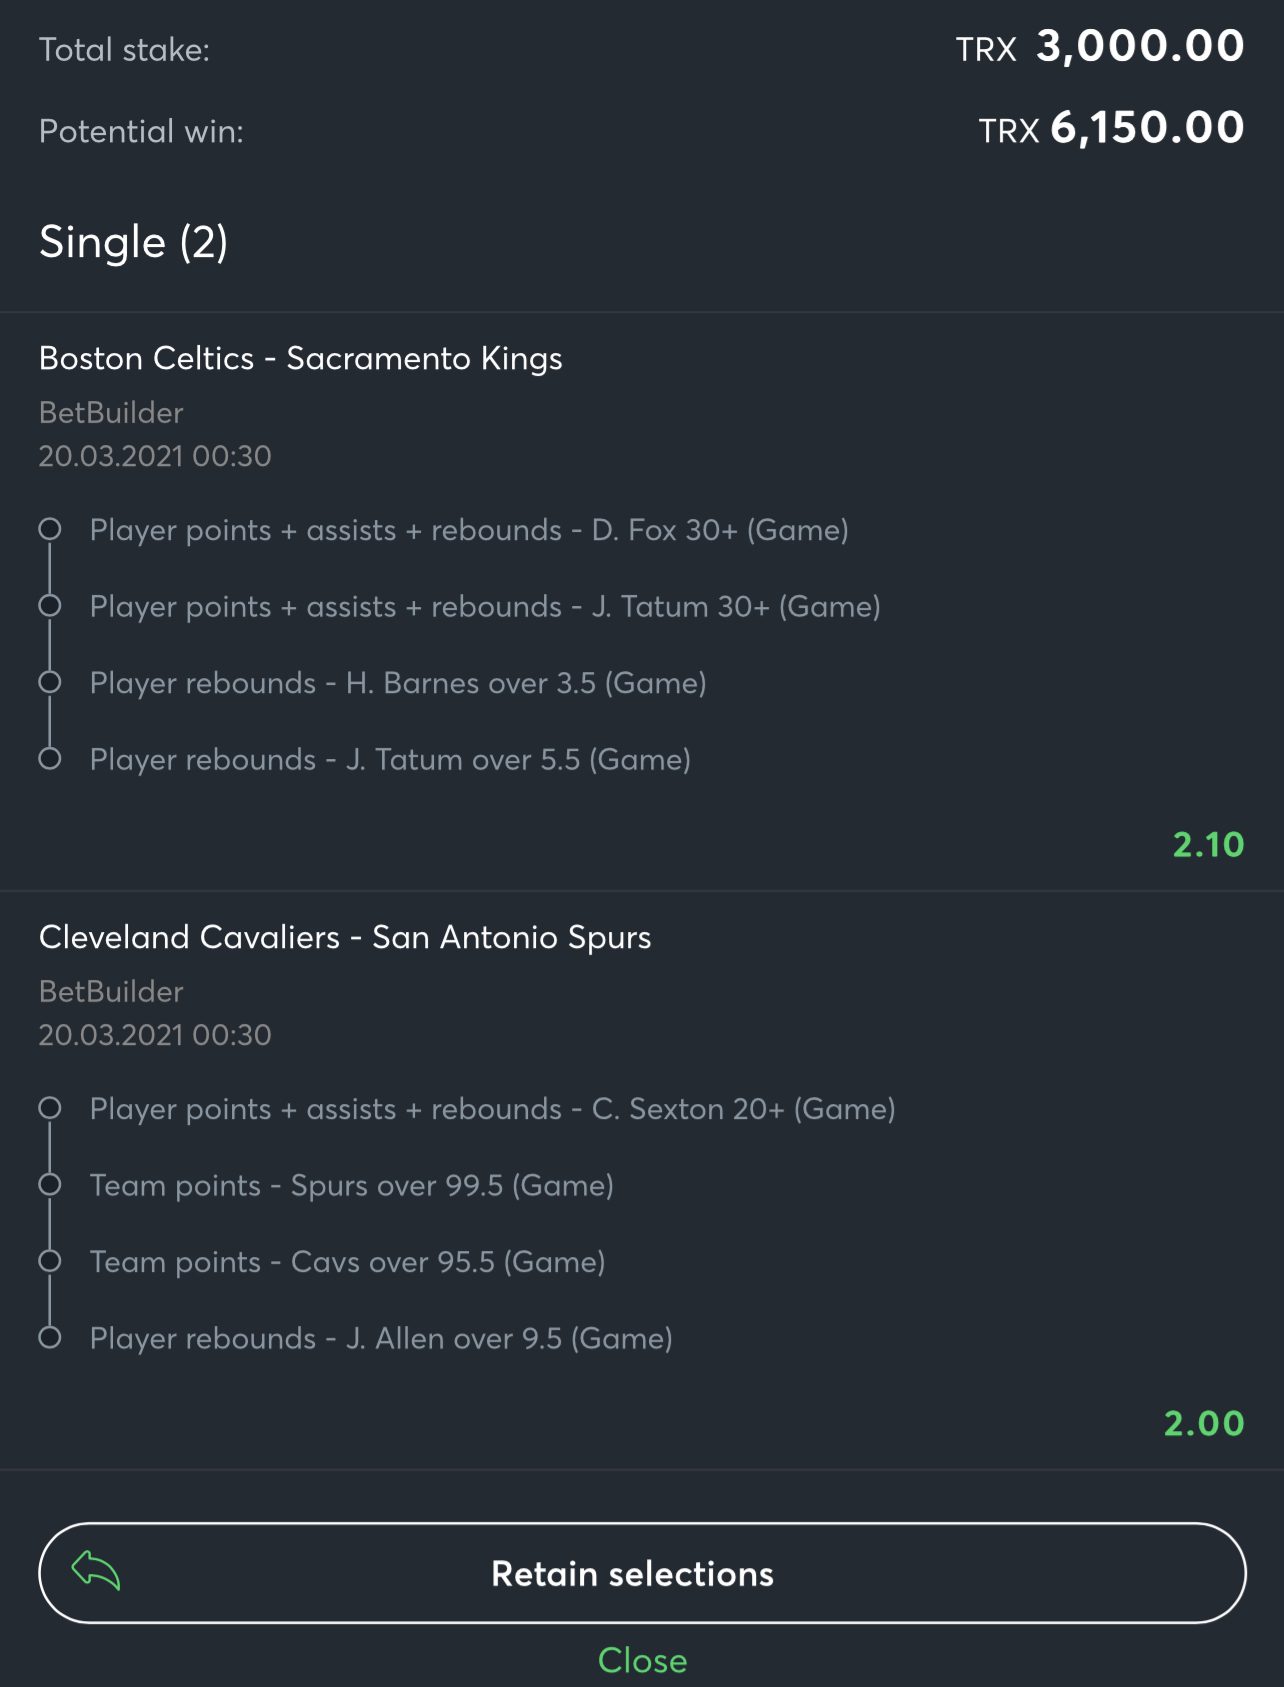Click the Single (2) heading

pos(134,242)
